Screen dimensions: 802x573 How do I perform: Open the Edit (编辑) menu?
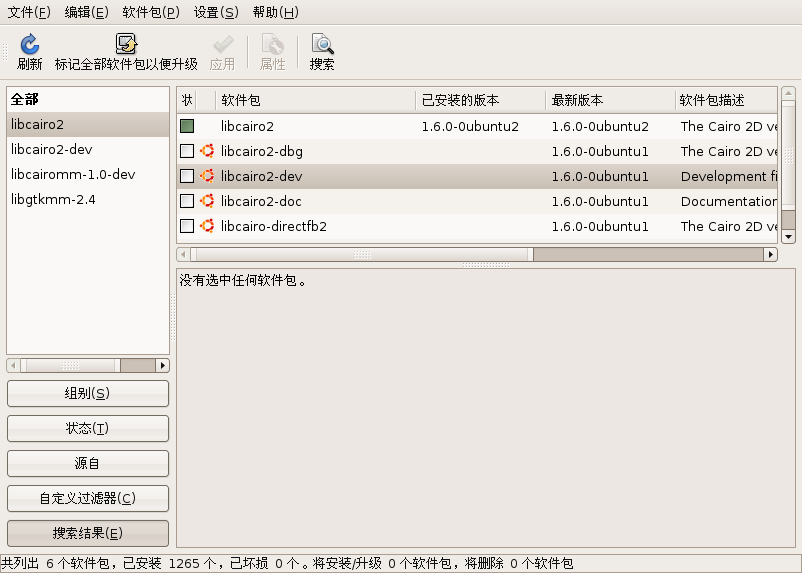point(86,12)
